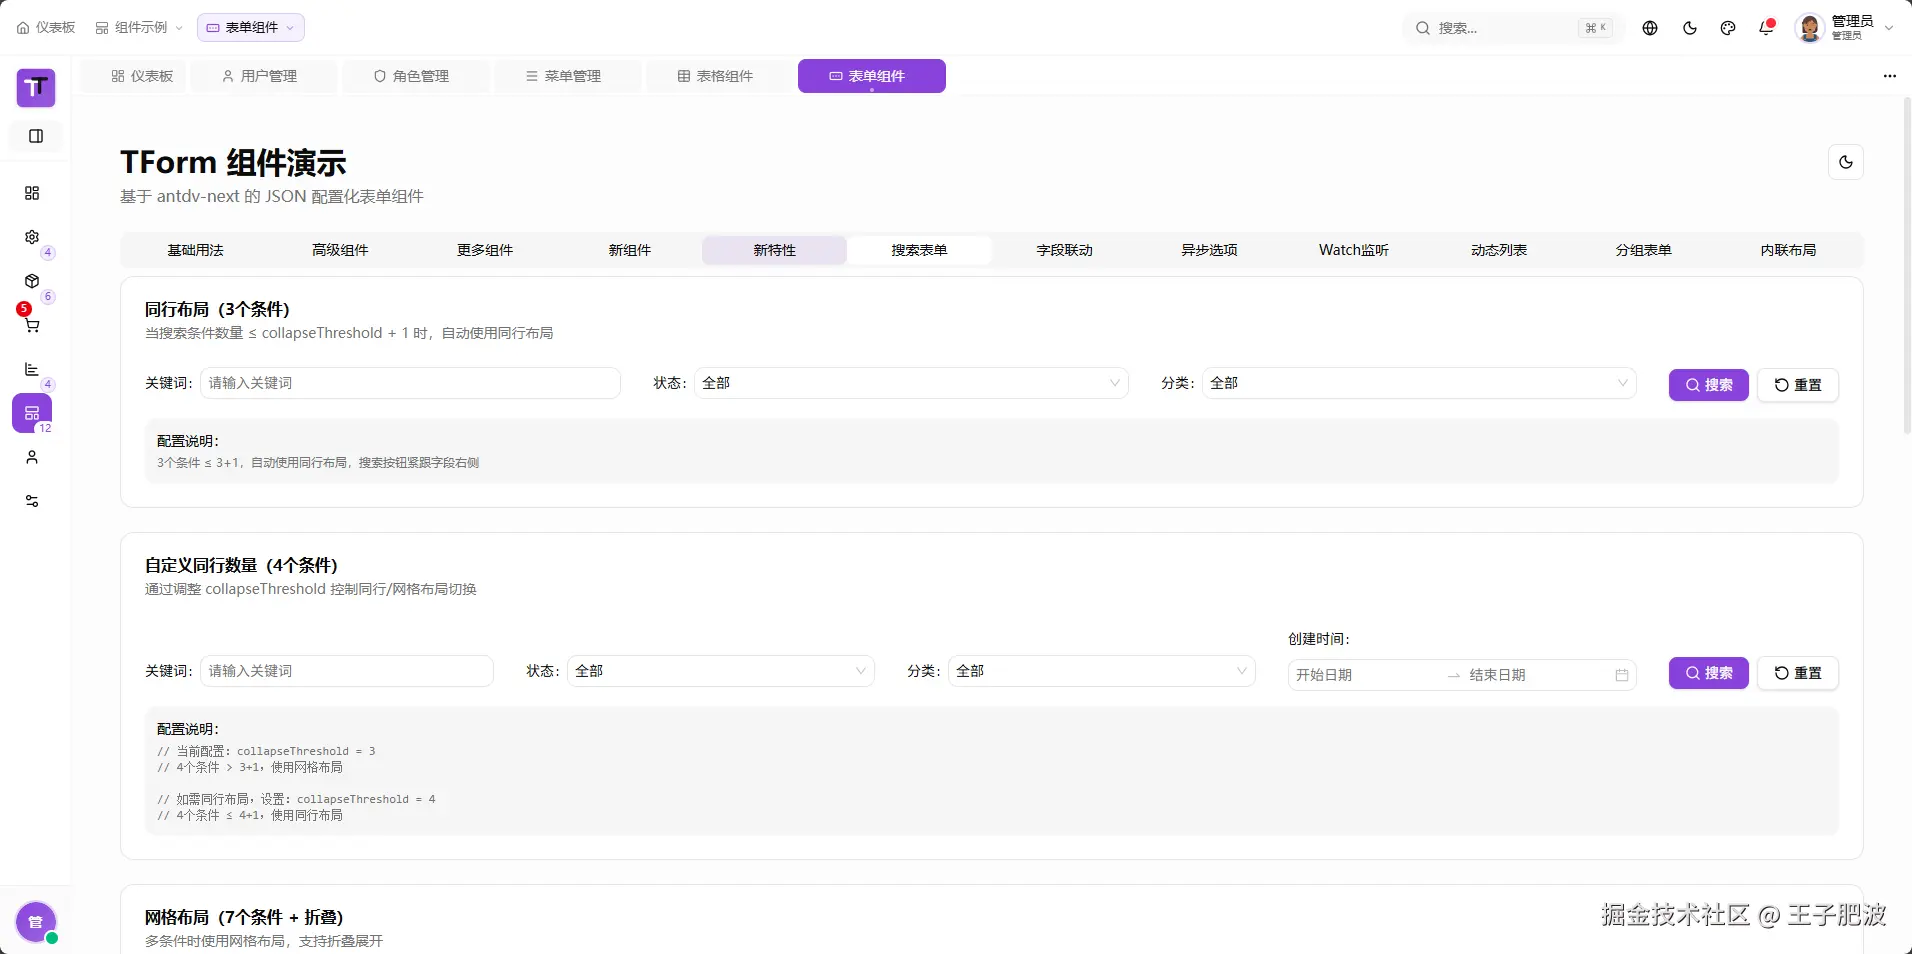Viewport: 1912px width, 954px height.
Task: Toggle the sidebar collapse panel icon
Action: (x=36, y=136)
